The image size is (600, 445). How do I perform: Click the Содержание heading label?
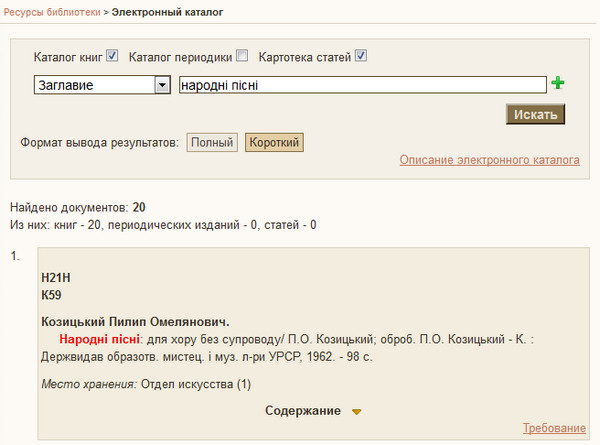(x=303, y=411)
